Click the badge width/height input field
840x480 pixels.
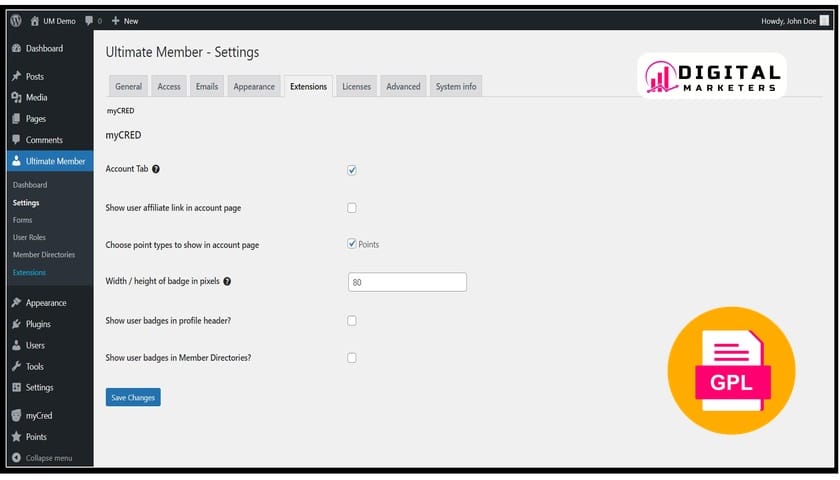(x=407, y=282)
